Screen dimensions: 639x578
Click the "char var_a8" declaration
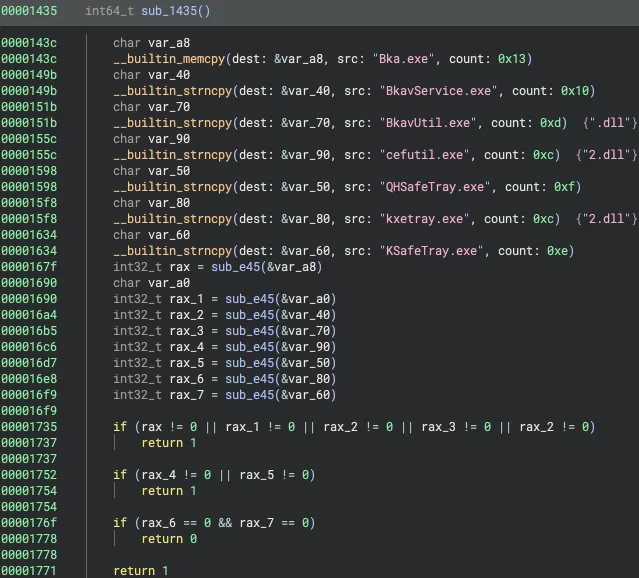[x=152, y=43]
